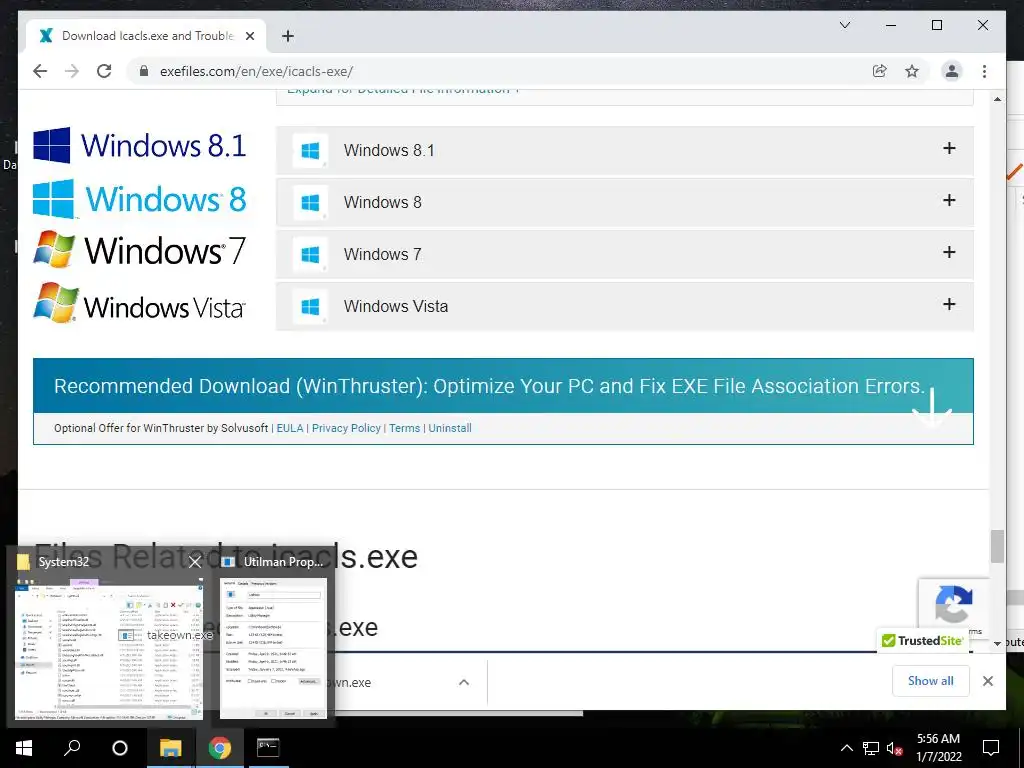Bookmark this page with the star icon

tap(912, 71)
